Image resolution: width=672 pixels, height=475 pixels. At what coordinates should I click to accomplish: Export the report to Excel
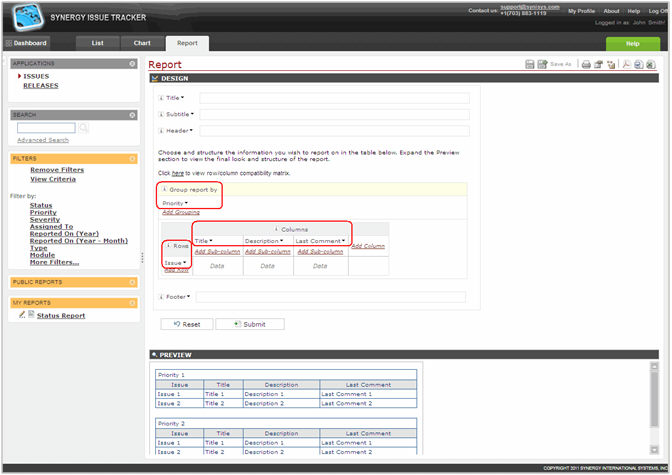(x=651, y=64)
